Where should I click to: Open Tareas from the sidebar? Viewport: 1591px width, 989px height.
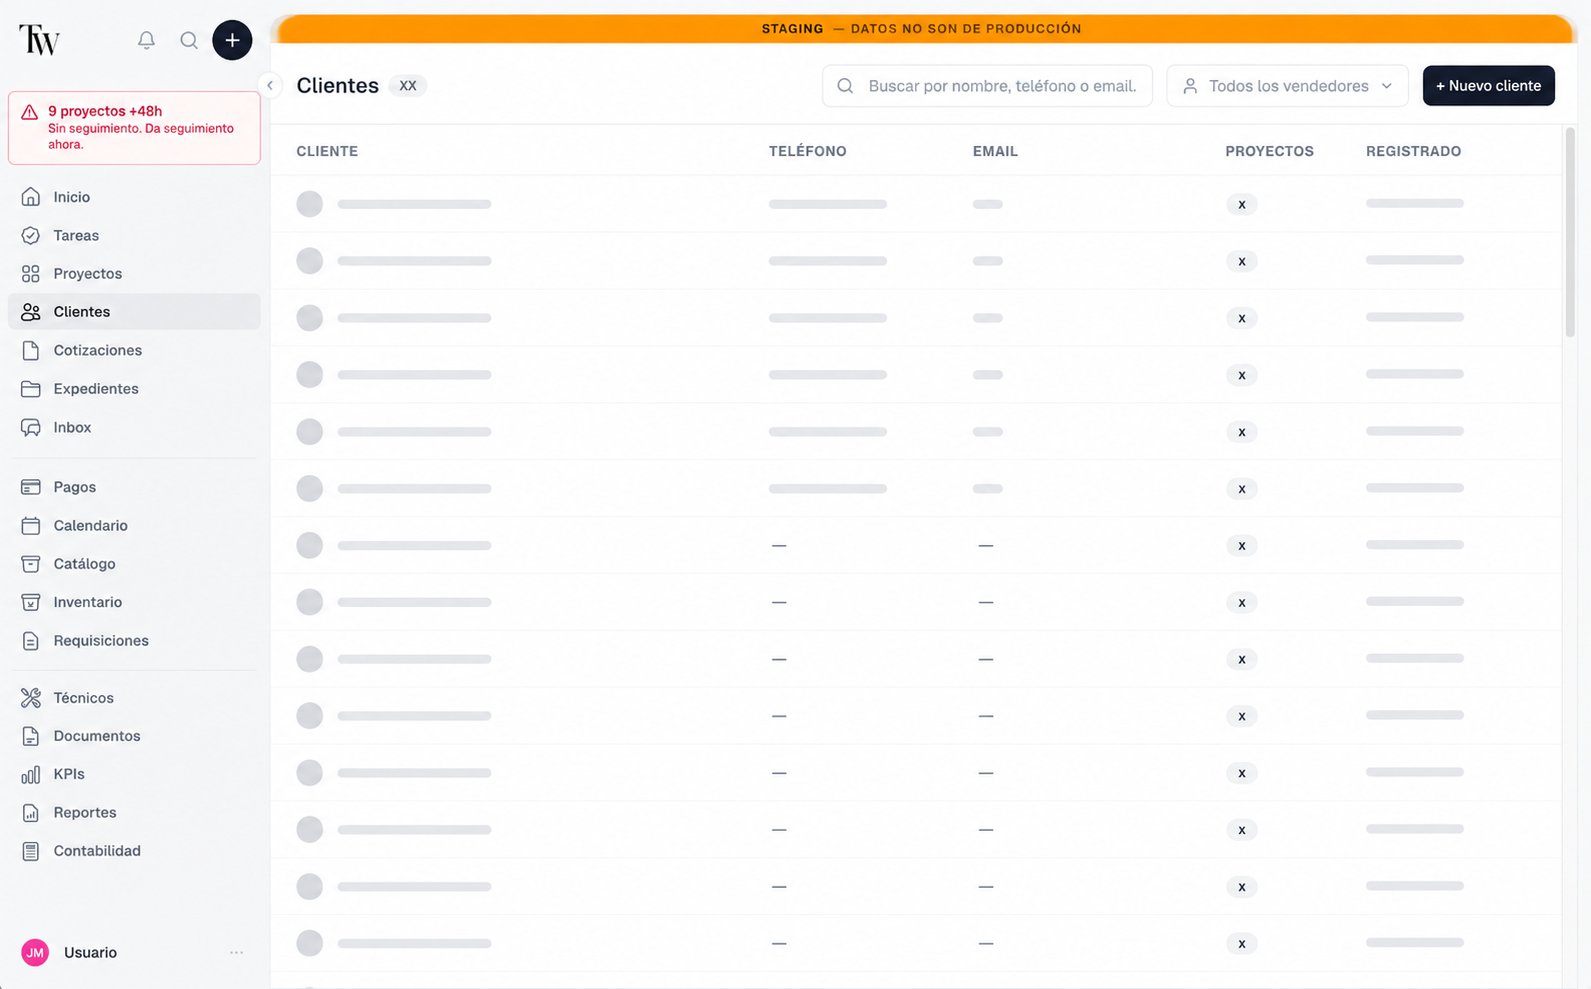134,235
